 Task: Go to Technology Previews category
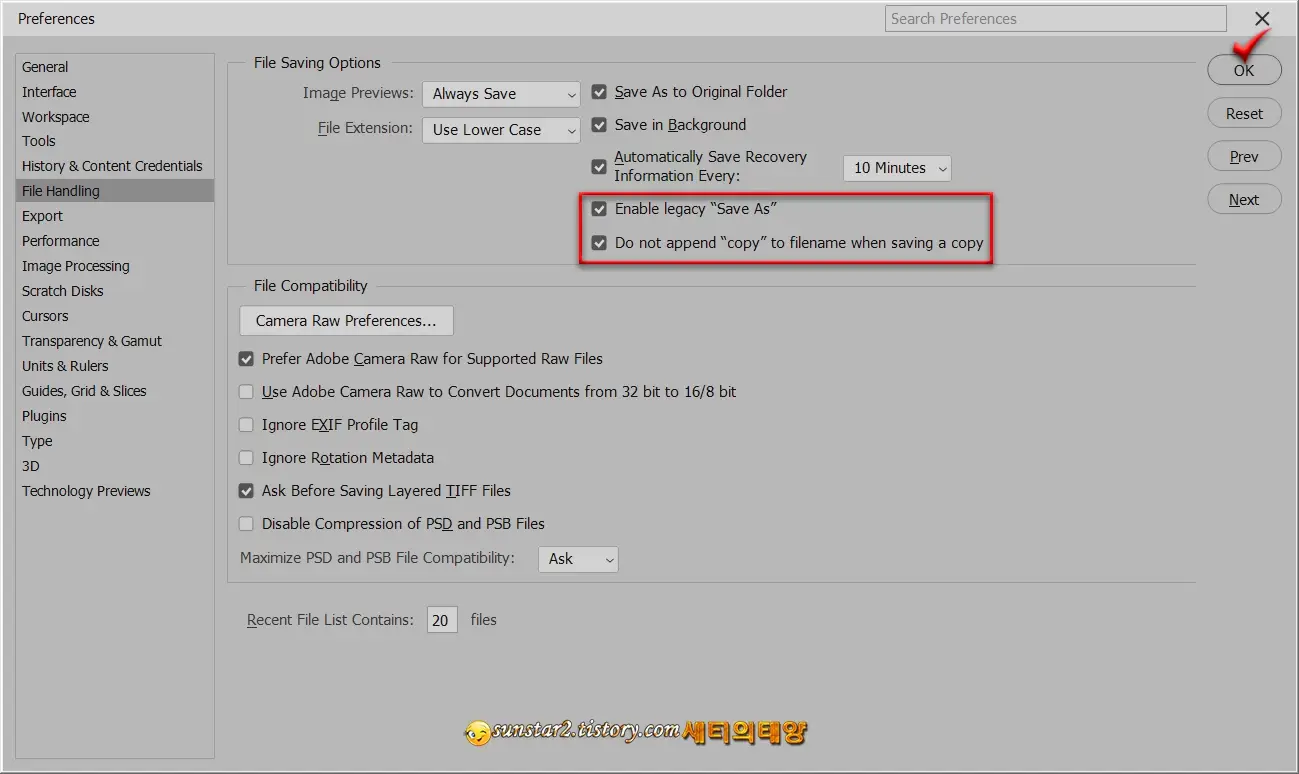[x=115, y=491]
